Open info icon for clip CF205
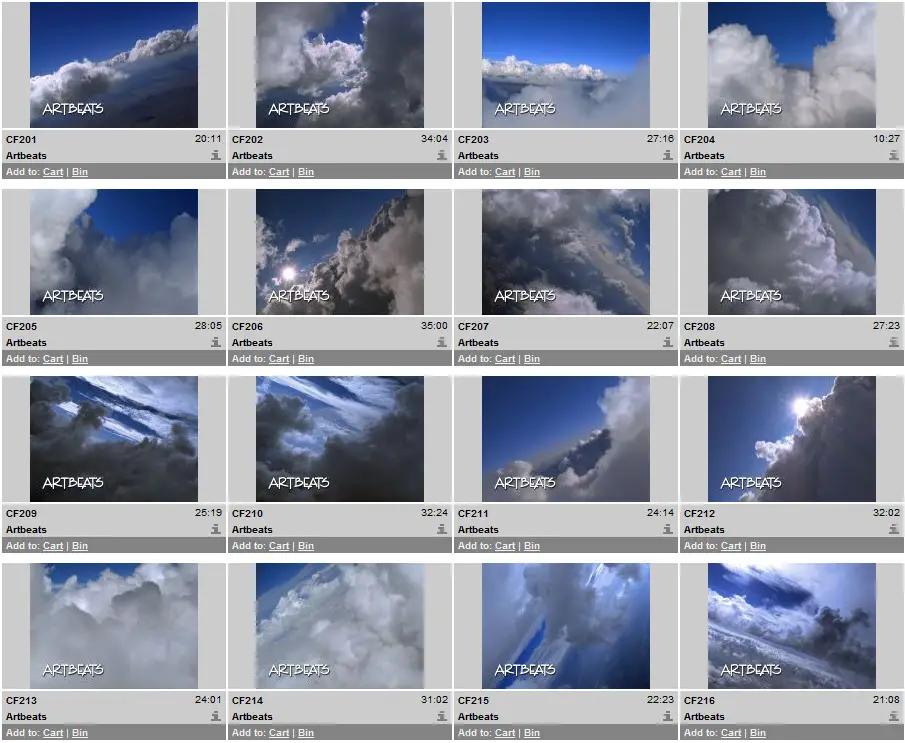Screen dimensions: 905x743 coord(216,342)
